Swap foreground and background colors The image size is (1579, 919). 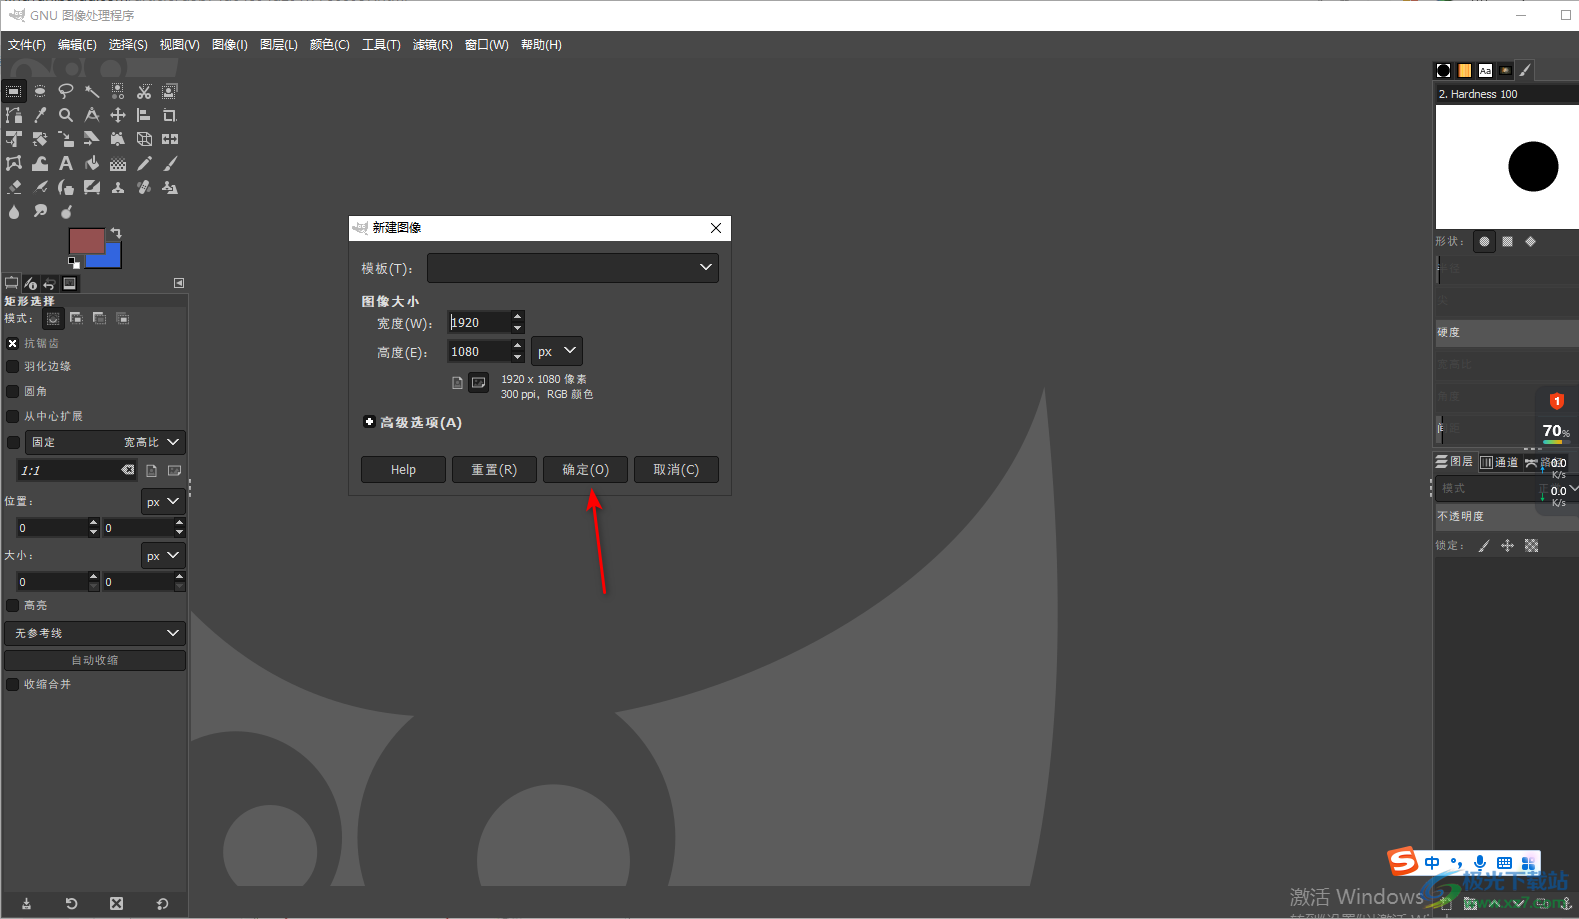pos(116,233)
